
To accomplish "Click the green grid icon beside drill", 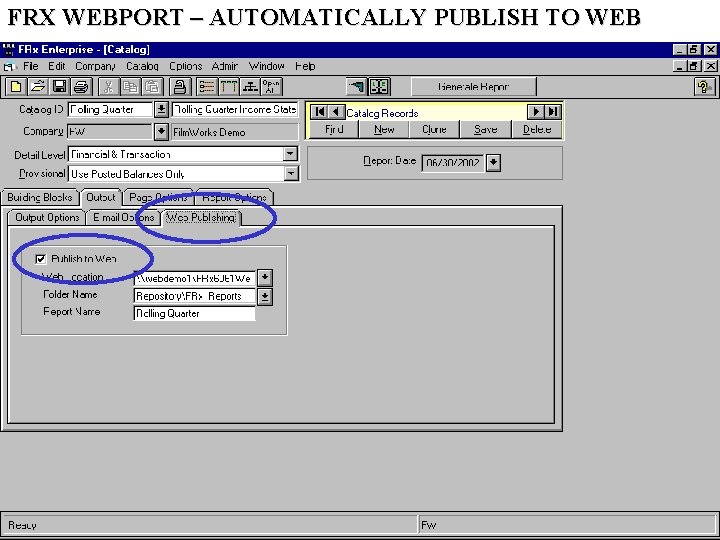I will point(379,87).
